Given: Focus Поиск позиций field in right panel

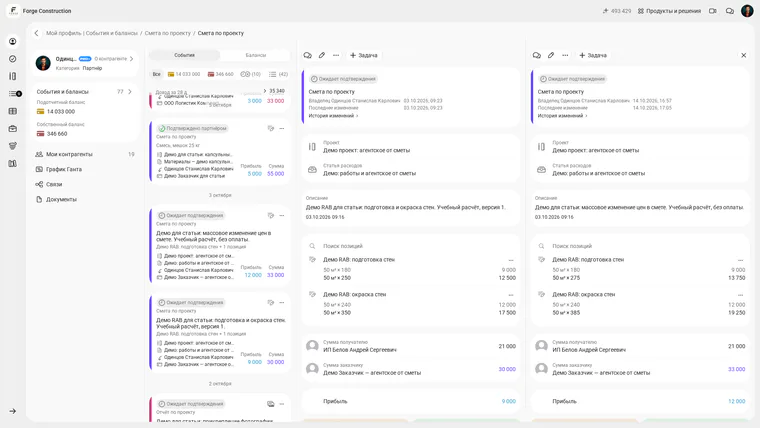Looking at the screenshot, I should 640,246.
